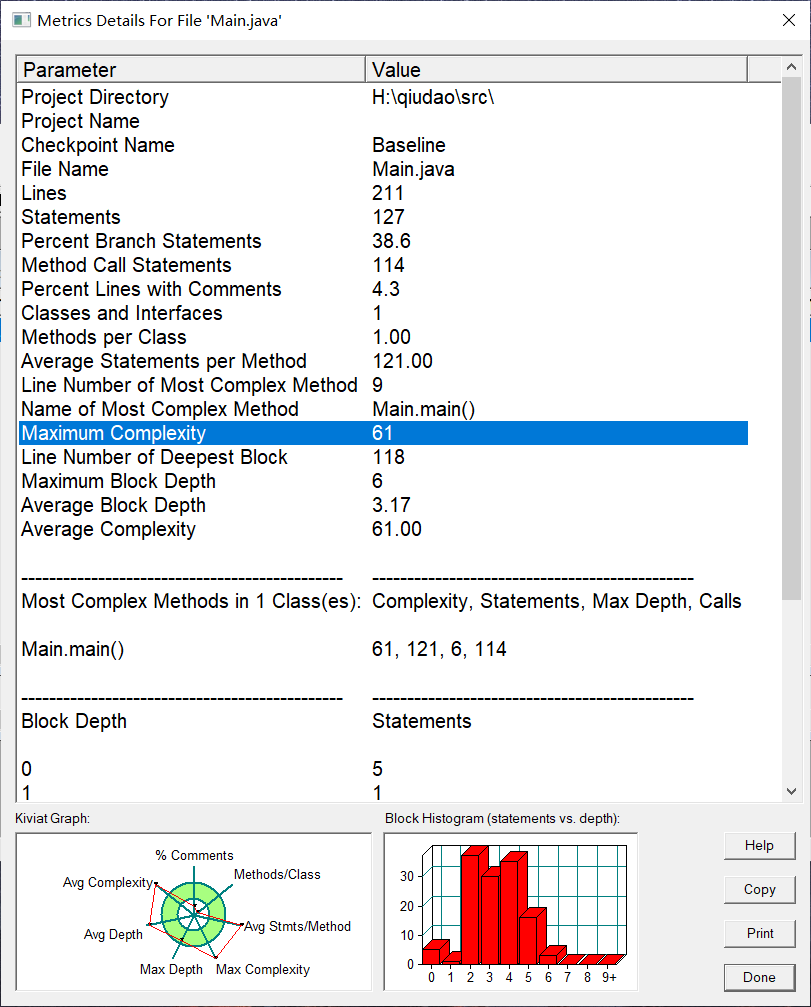
Task: Copy the metrics with Copy button
Action: (760, 889)
